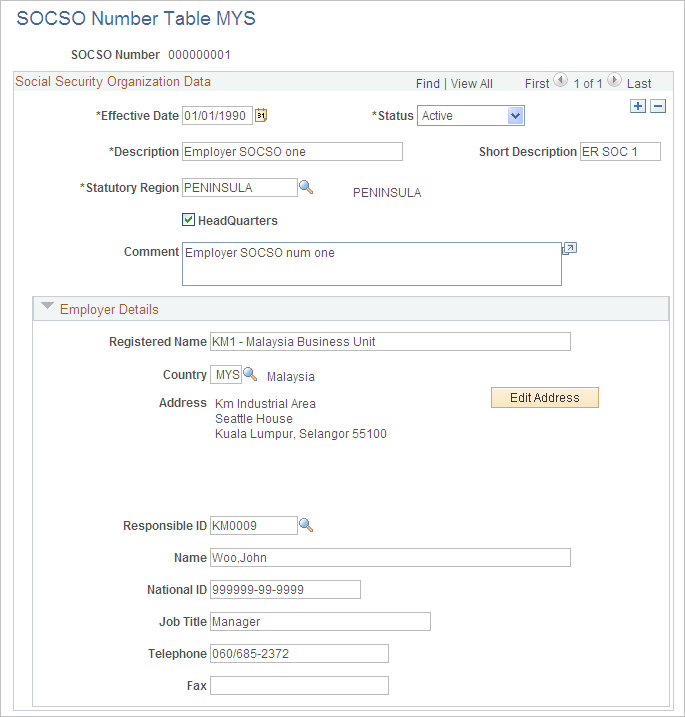
Task: Select the SOCSO Number value 000000001
Action: pyautogui.click(x=199, y=55)
